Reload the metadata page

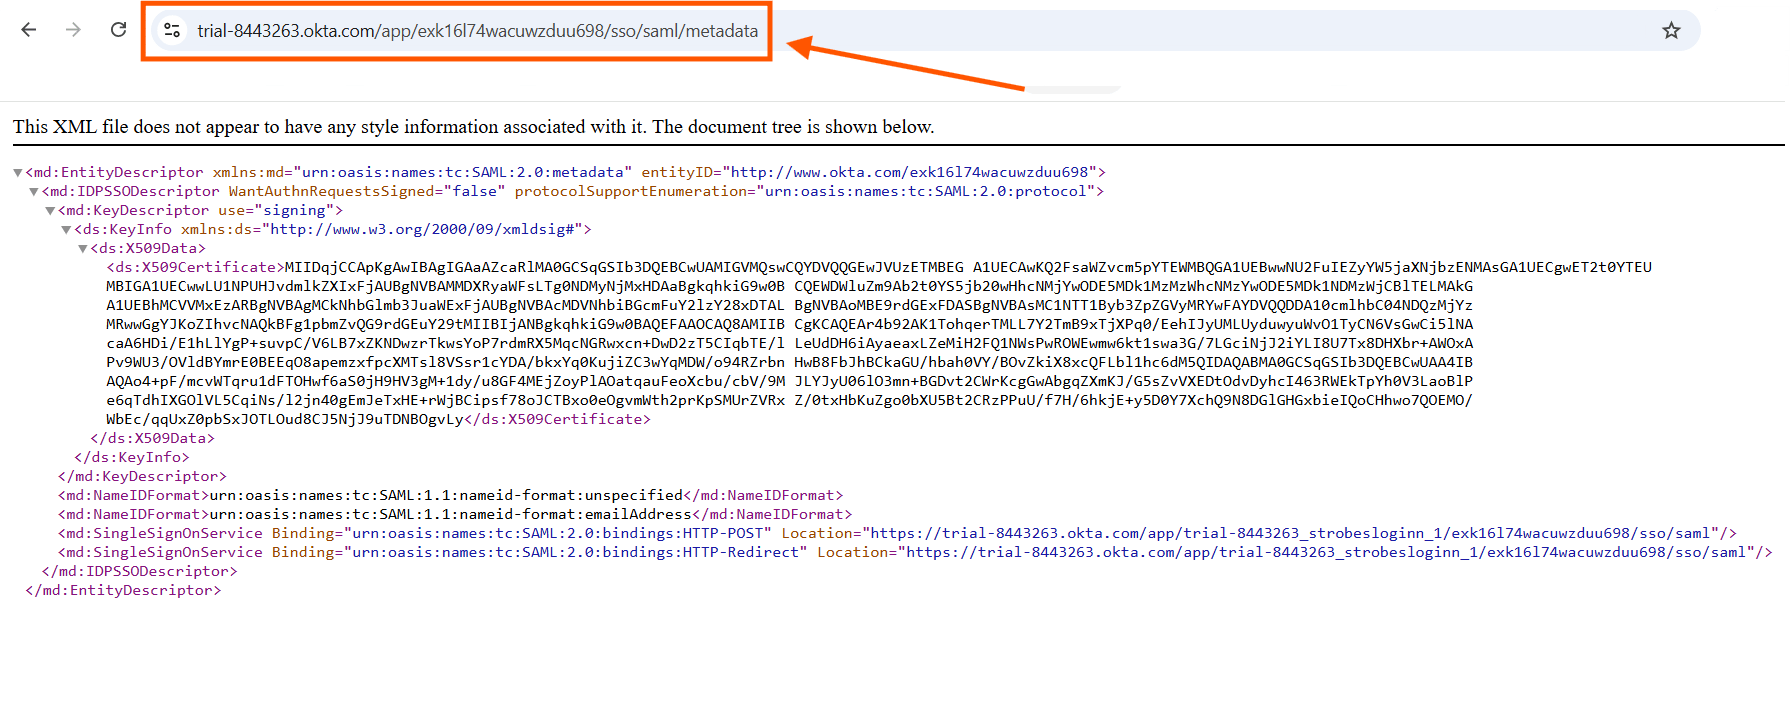[x=118, y=30]
